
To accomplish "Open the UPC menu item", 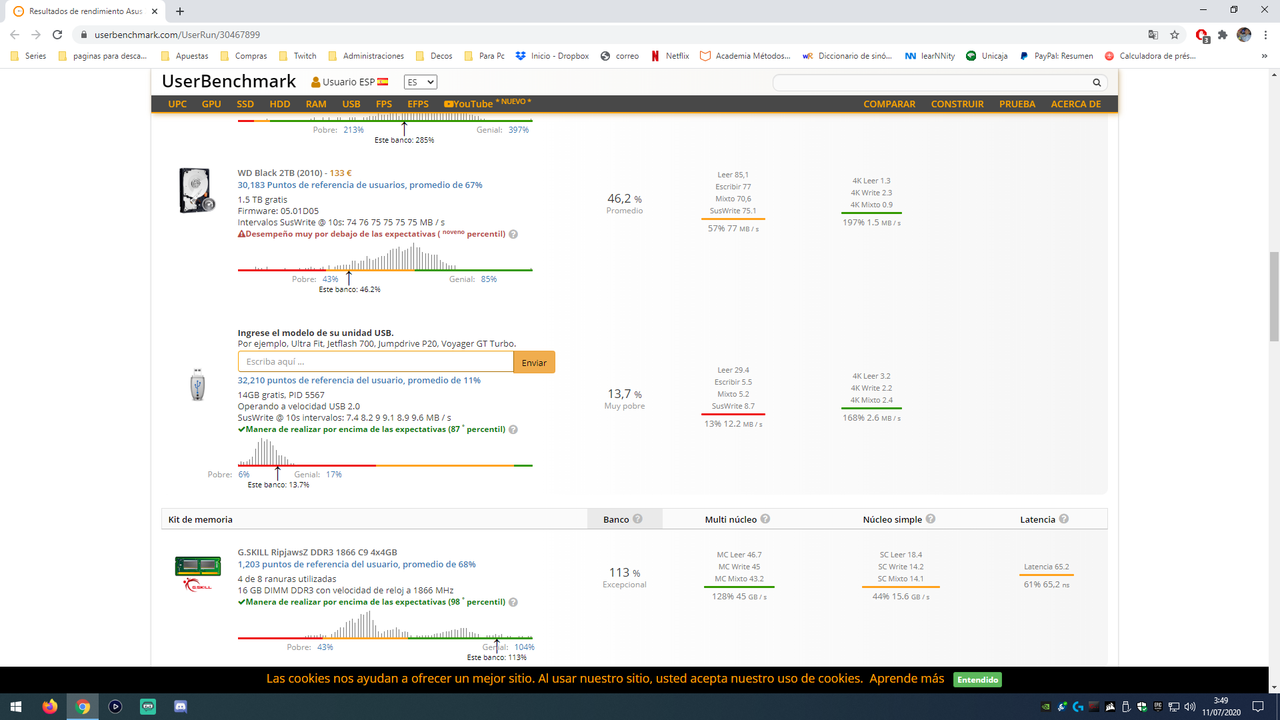I will (177, 104).
